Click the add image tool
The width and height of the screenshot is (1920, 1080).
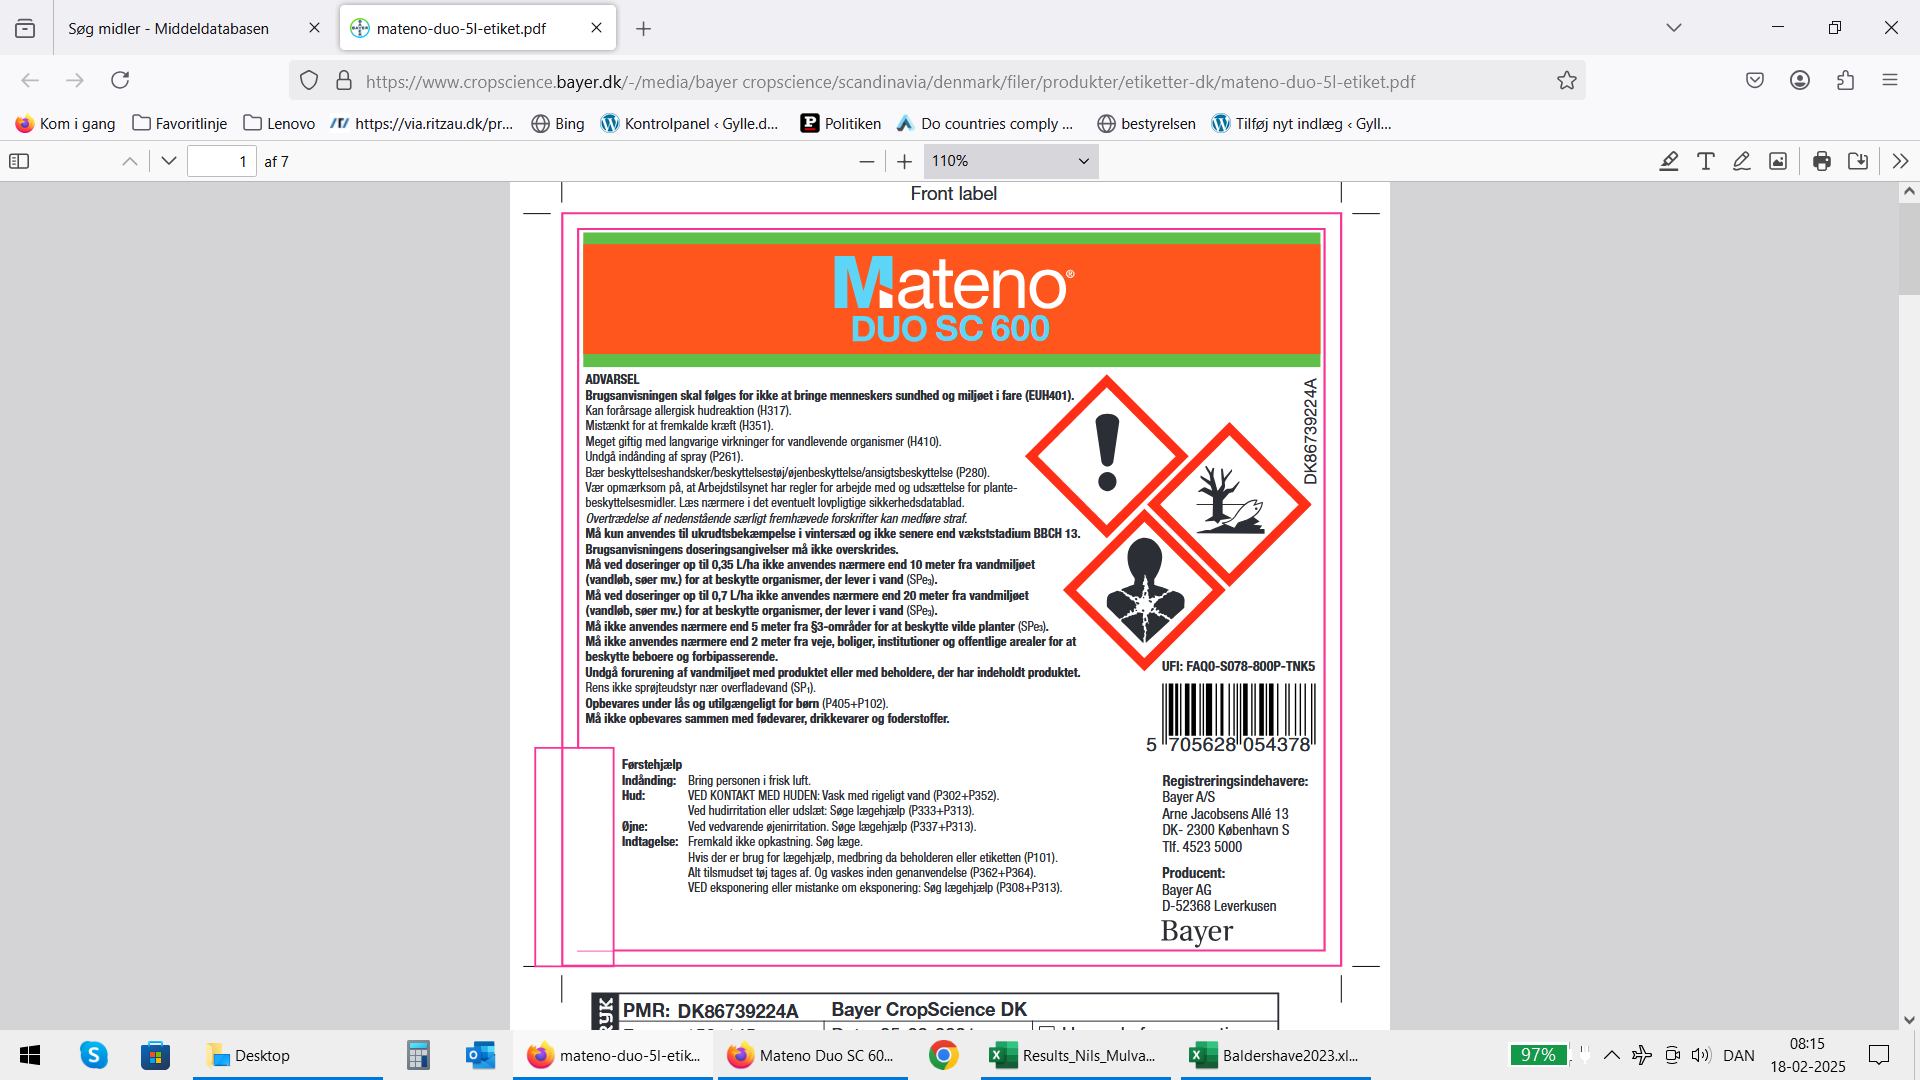click(1778, 161)
